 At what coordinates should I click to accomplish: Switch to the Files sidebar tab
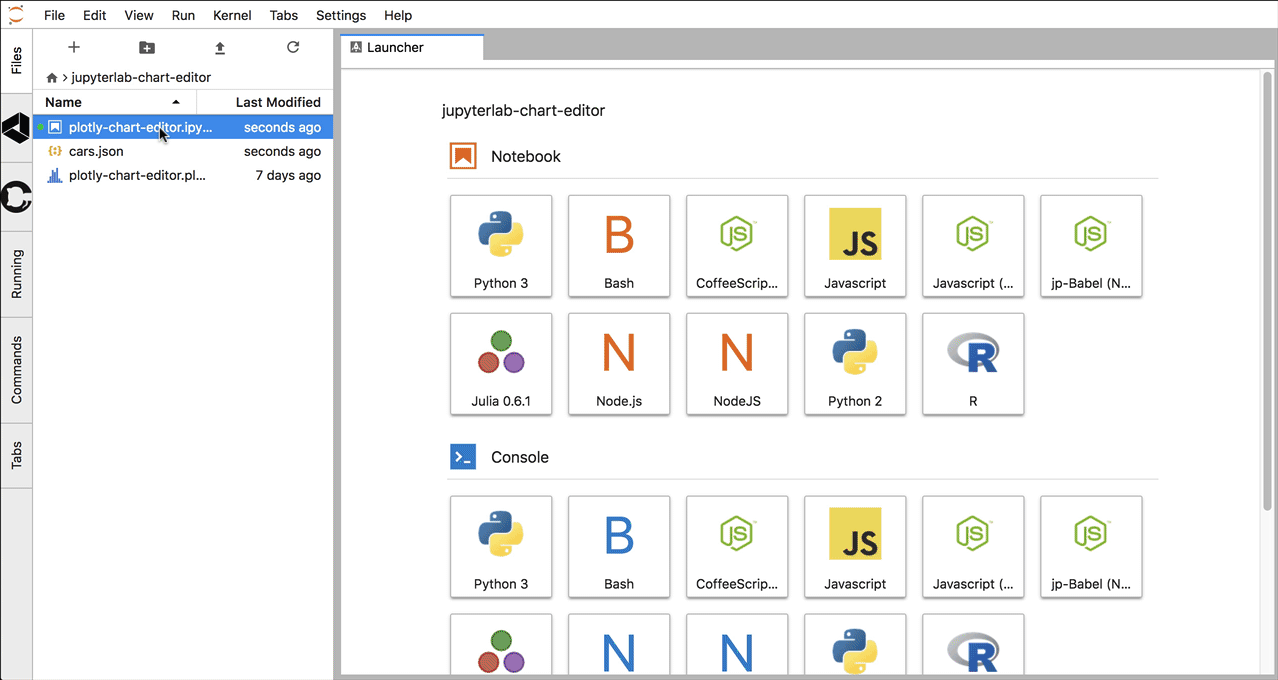16,62
